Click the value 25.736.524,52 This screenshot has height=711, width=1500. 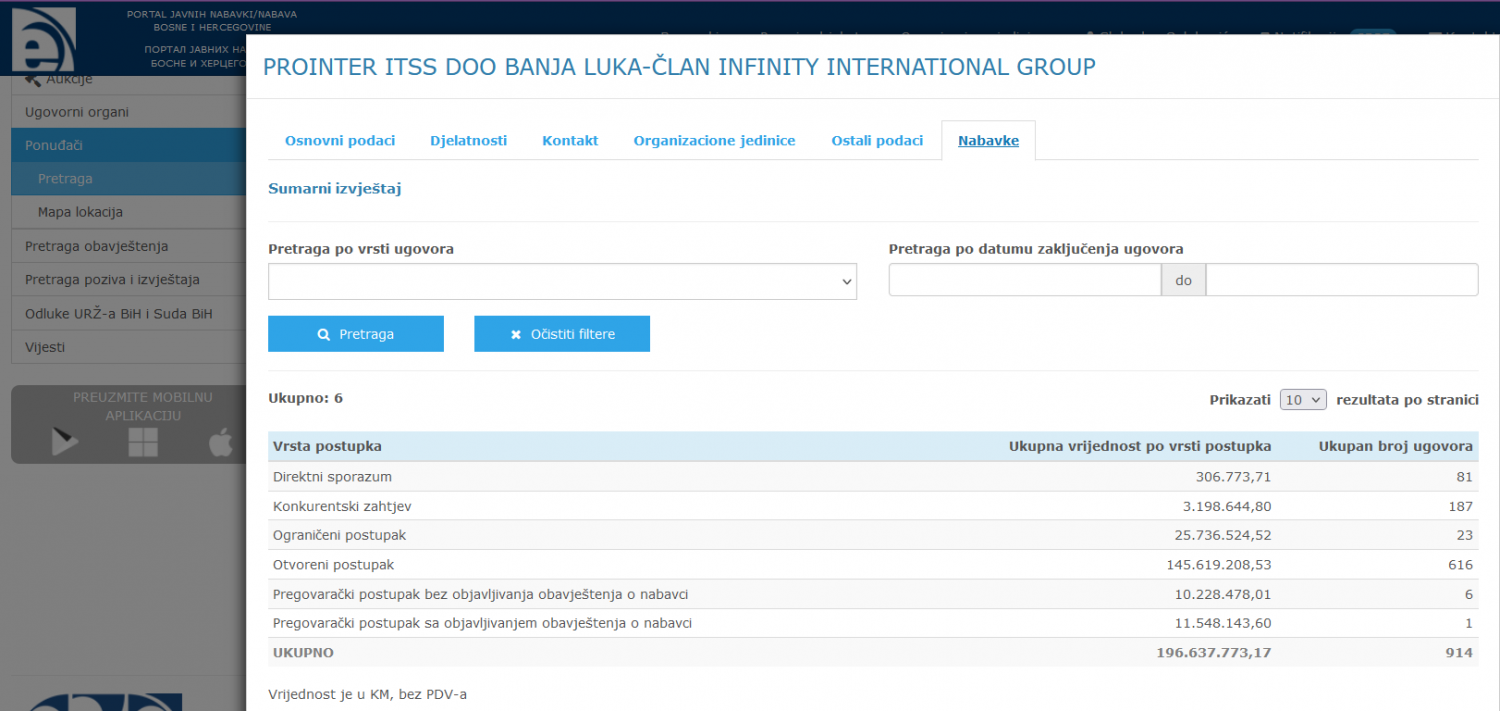[1223, 535]
